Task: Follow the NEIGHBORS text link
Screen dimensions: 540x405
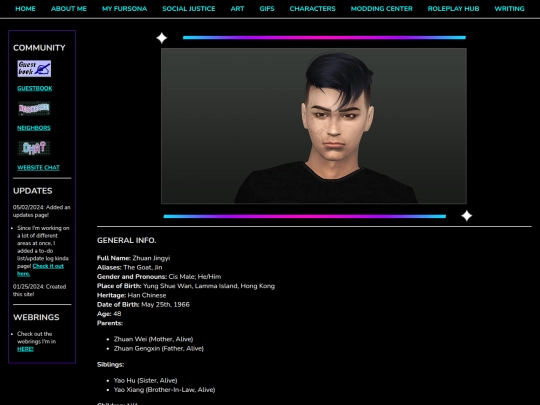Action: (x=34, y=128)
